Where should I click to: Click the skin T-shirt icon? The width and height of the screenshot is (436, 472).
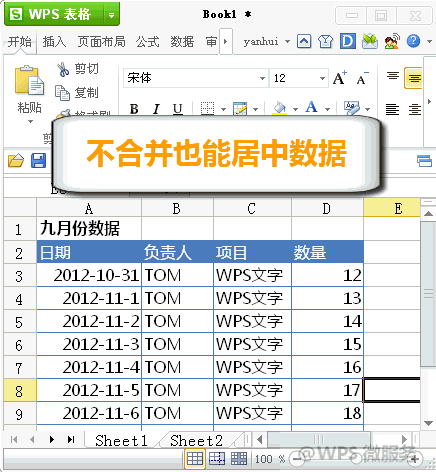pos(325,41)
